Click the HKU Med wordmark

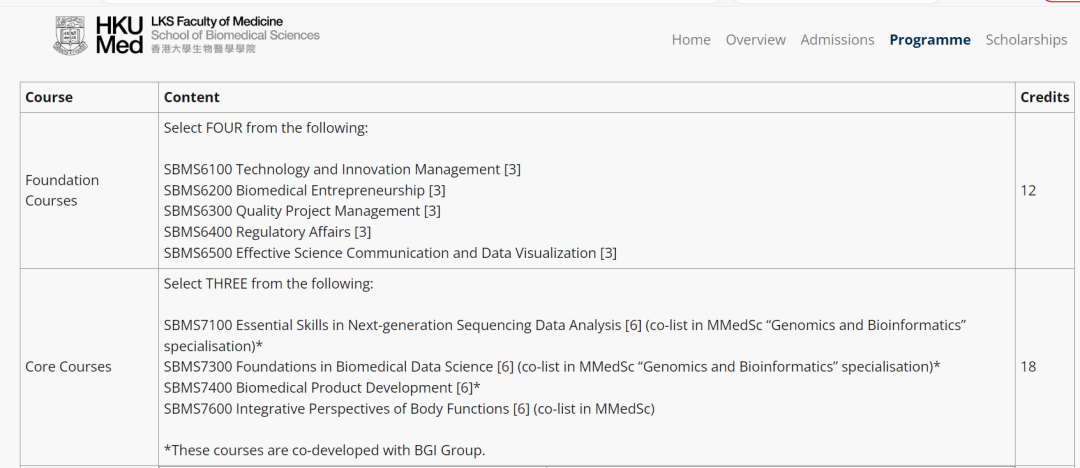click(120, 35)
